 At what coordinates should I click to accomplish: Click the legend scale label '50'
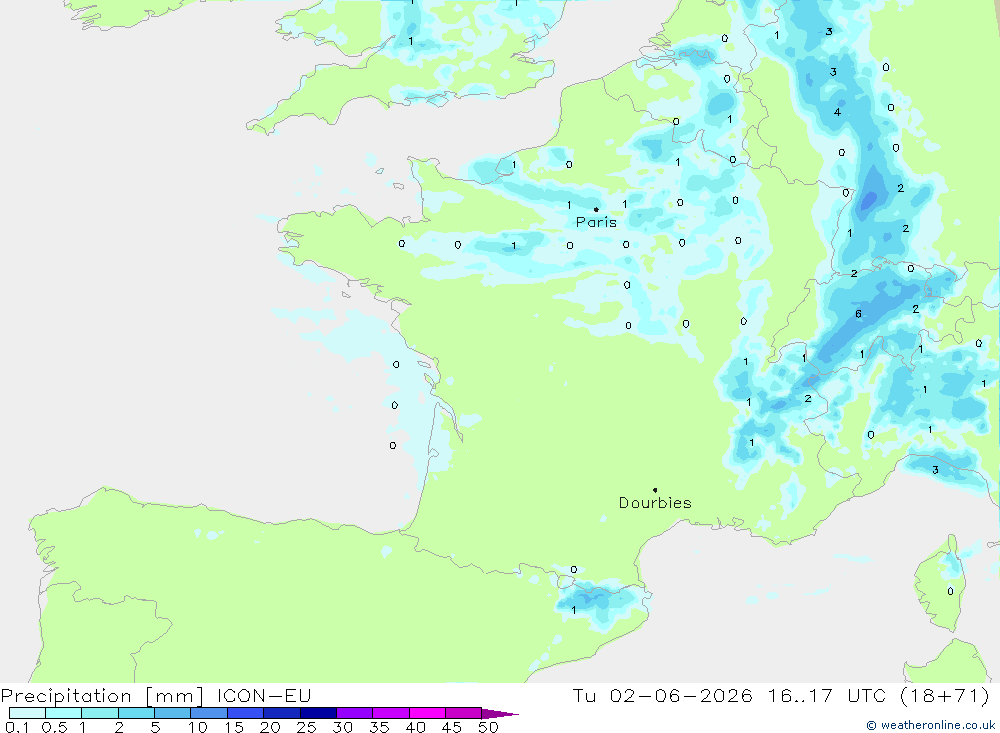pyautogui.click(x=489, y=727)
